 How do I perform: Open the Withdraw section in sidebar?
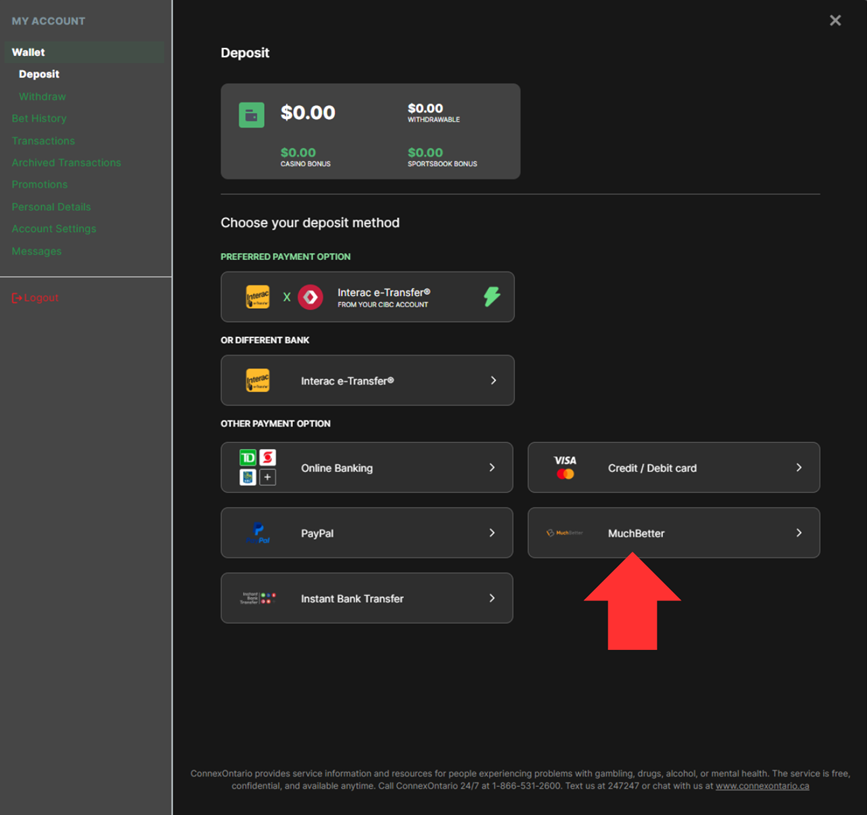42,97
